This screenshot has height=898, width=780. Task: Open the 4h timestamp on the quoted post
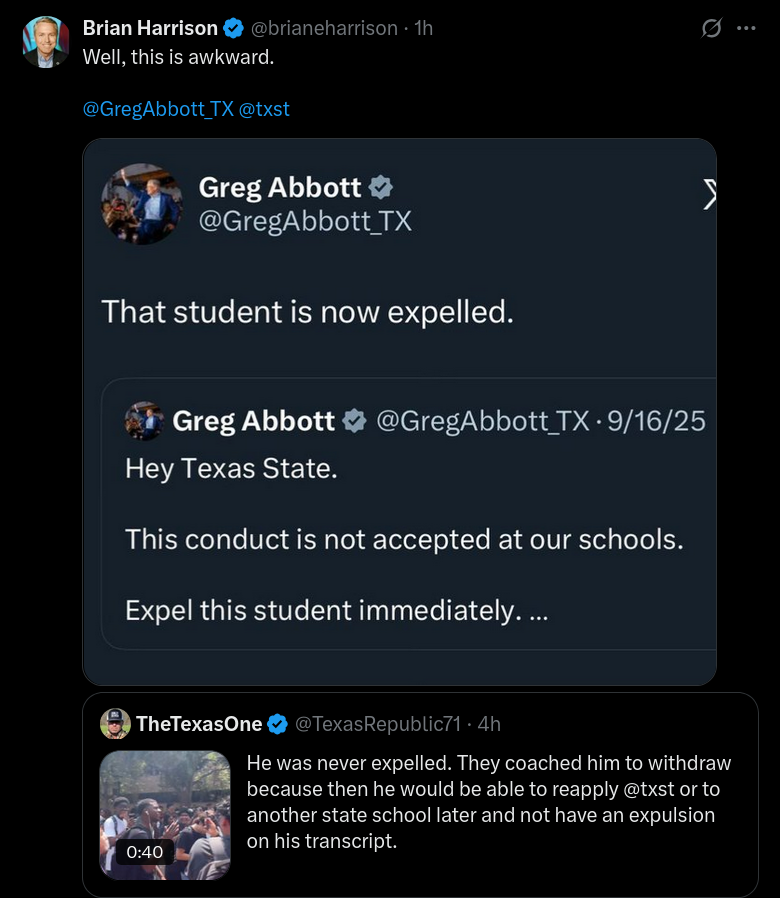pos(490,724)
